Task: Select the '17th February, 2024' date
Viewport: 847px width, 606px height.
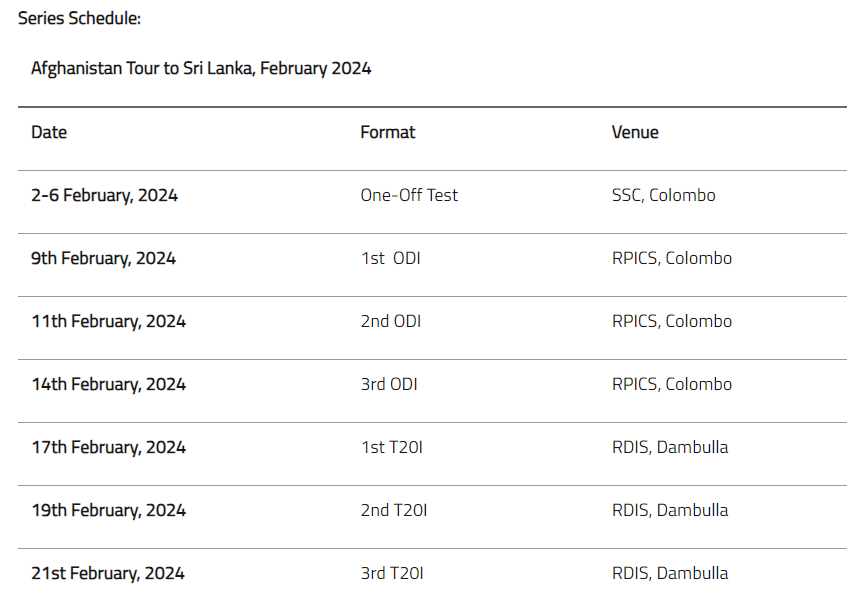Action: 108,447
